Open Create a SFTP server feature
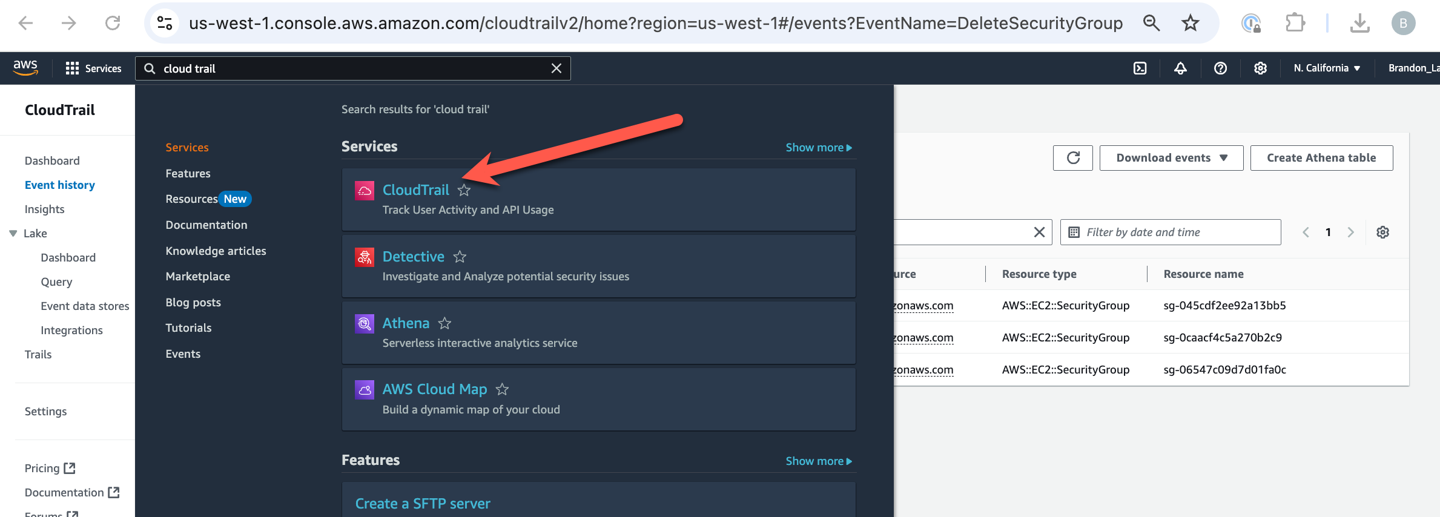The image size is (1440, 517). pos(423,503)
